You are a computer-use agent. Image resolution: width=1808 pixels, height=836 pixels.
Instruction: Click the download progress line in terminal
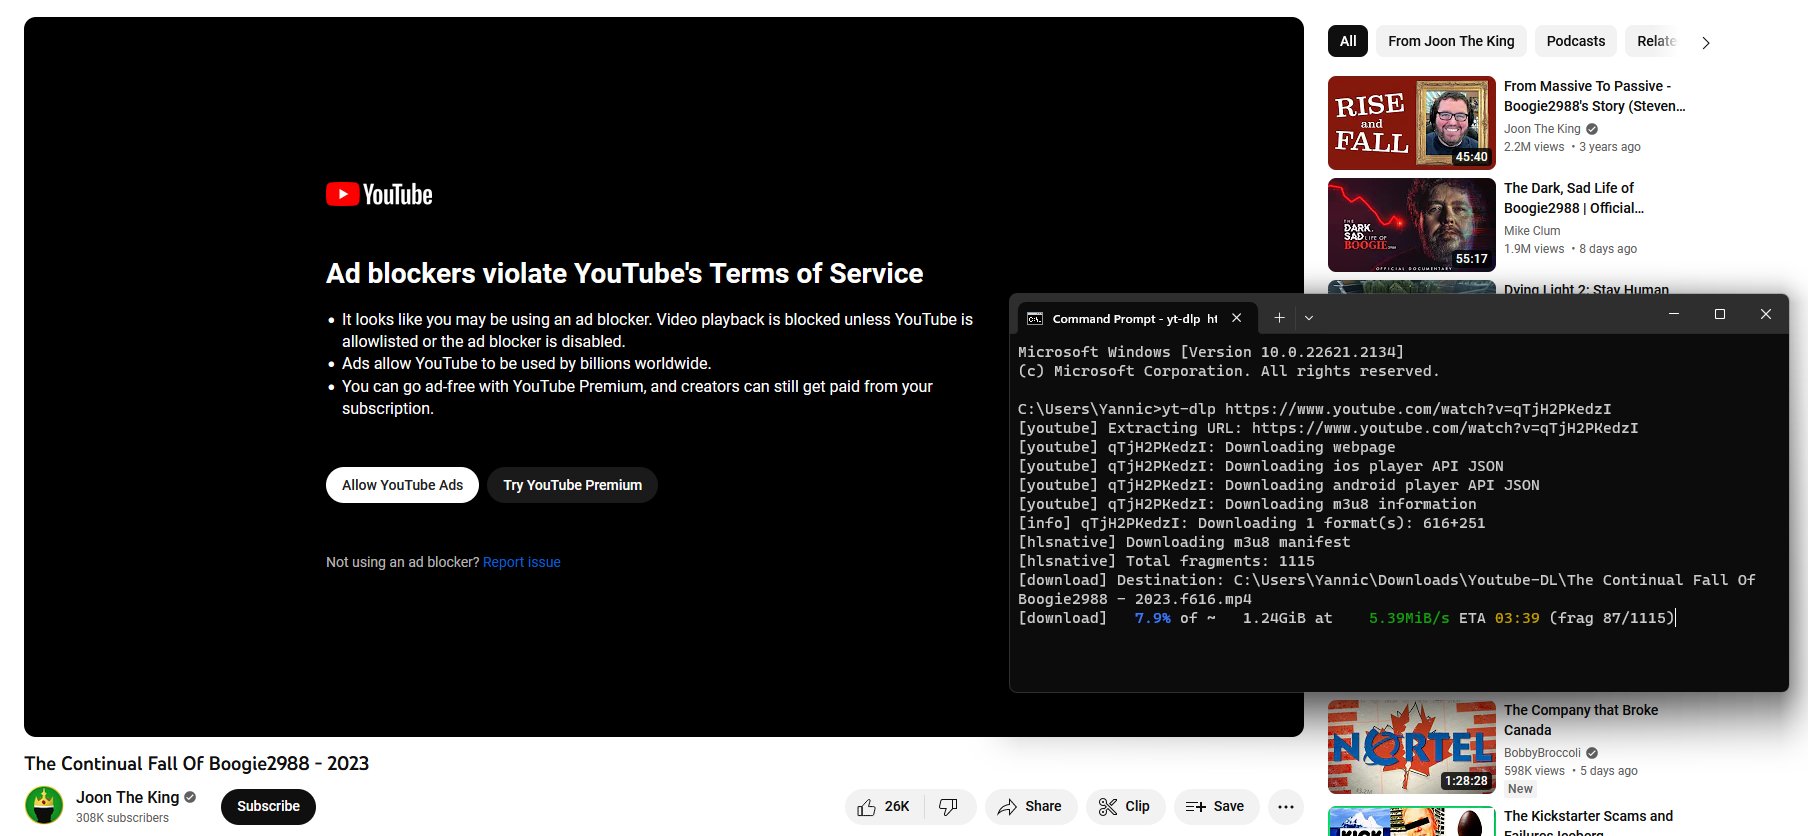1346,618
